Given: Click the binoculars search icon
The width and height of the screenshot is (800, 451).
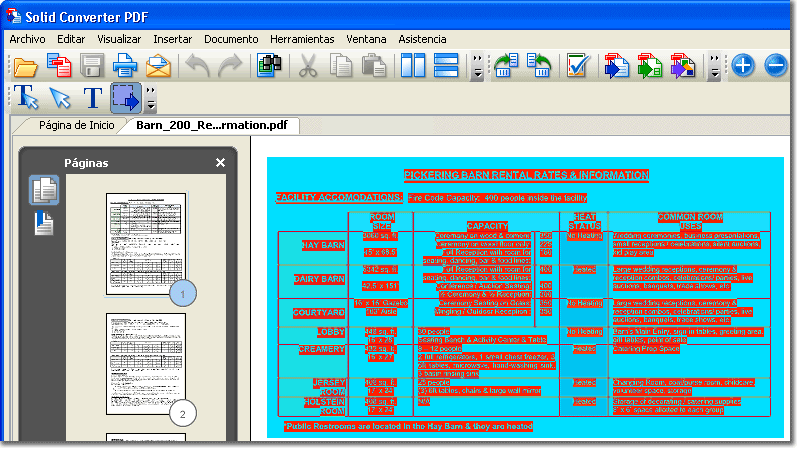Looking at the screenshot, I should (268, 67).
